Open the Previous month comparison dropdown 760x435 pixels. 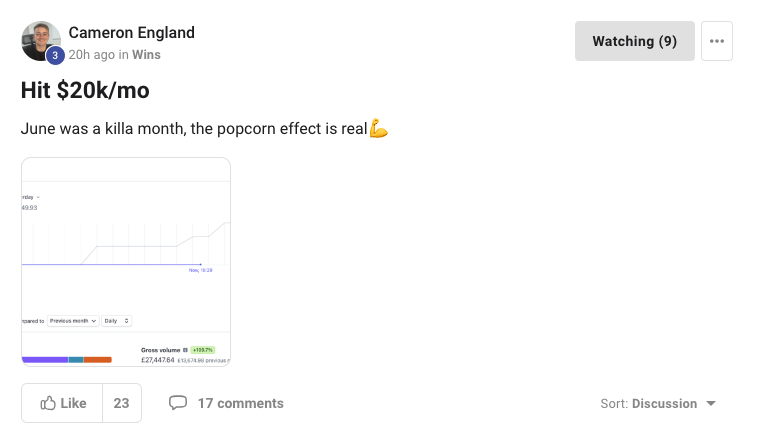(73, 321)
